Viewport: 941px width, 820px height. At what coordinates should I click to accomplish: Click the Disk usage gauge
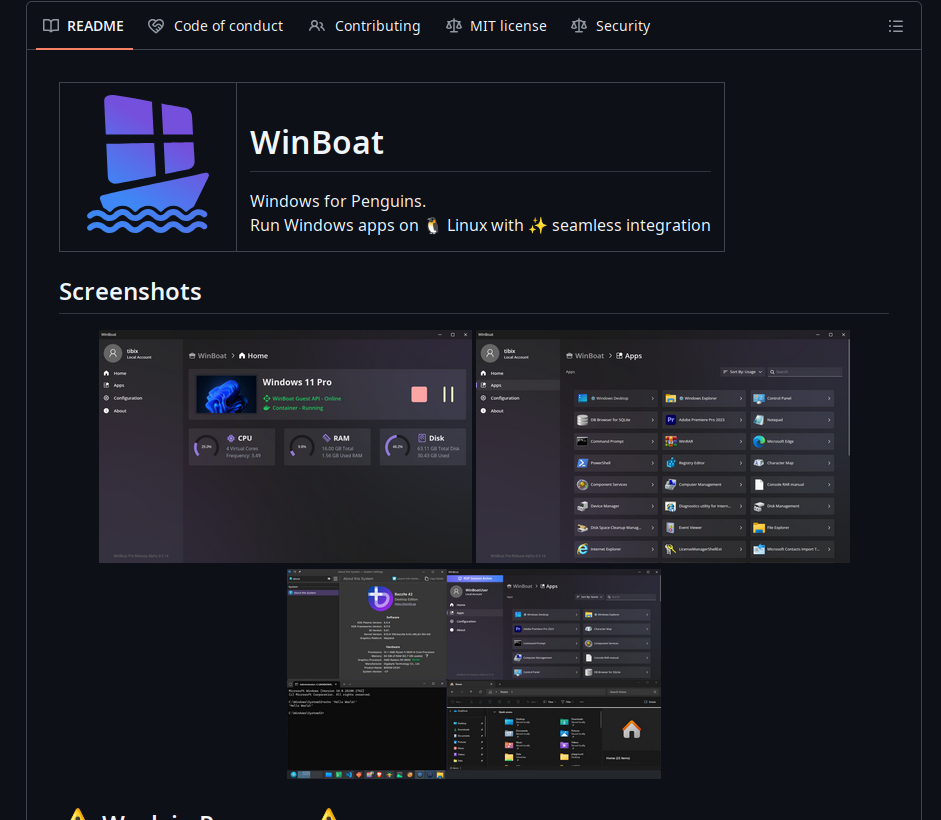click(x=397, y=447)
